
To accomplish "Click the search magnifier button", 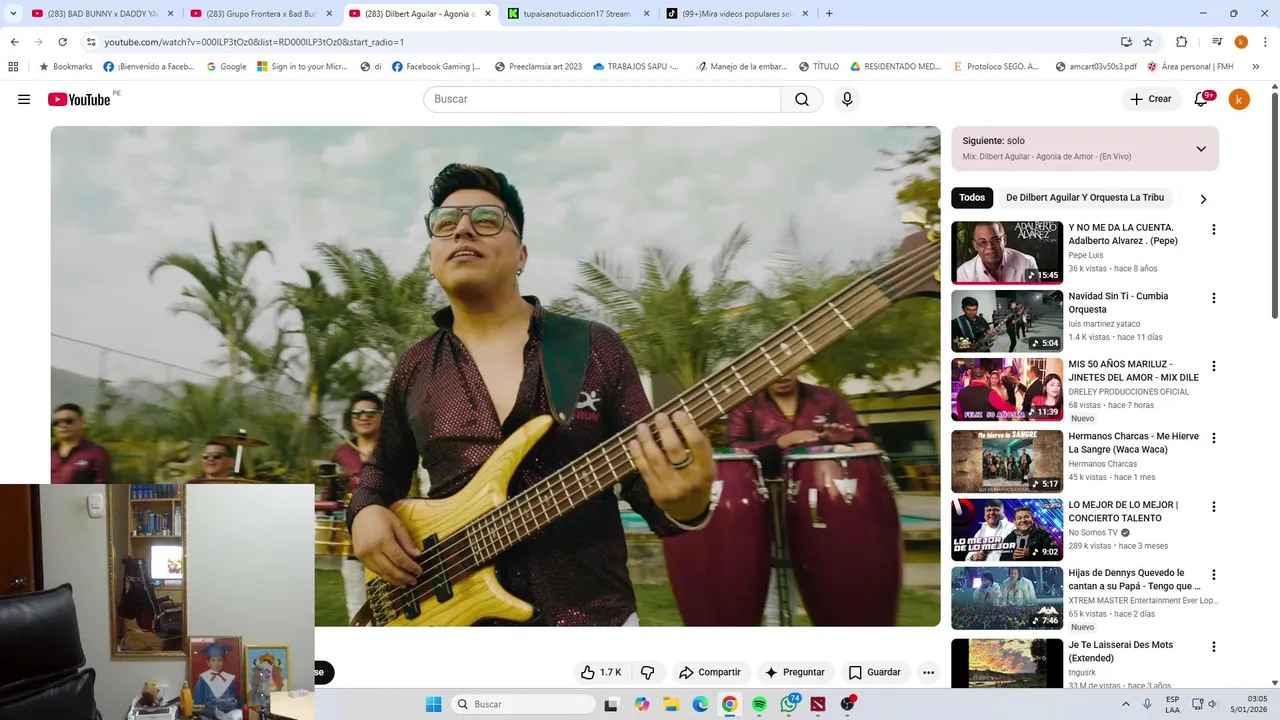I will (x=802, y=99).
